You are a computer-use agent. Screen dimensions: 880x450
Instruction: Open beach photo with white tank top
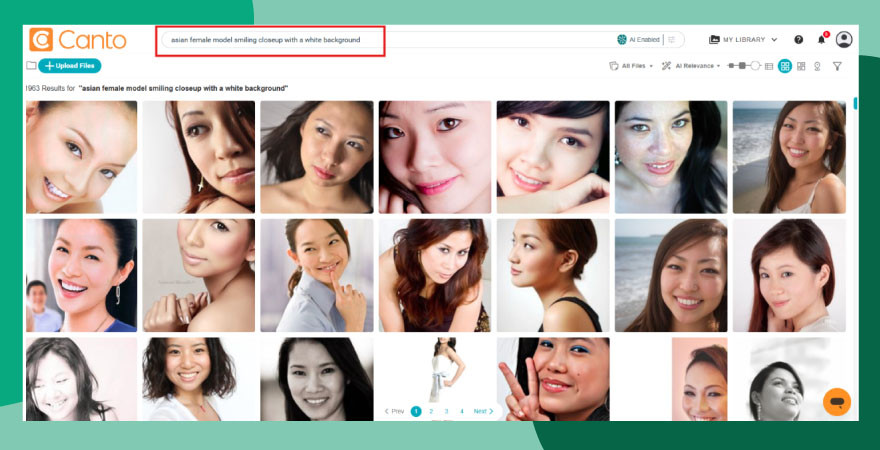coord(789,157)
